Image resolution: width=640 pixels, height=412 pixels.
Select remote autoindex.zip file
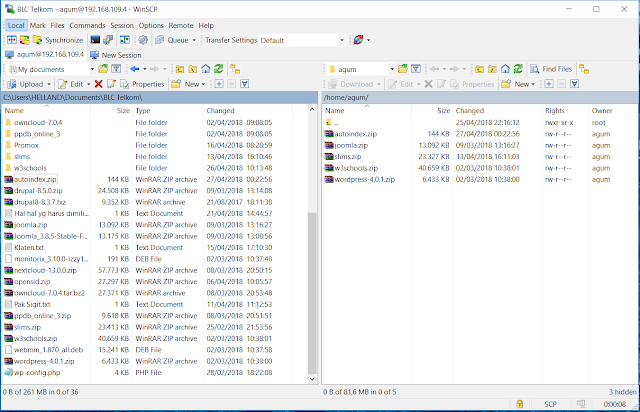(x=356, y=134)
